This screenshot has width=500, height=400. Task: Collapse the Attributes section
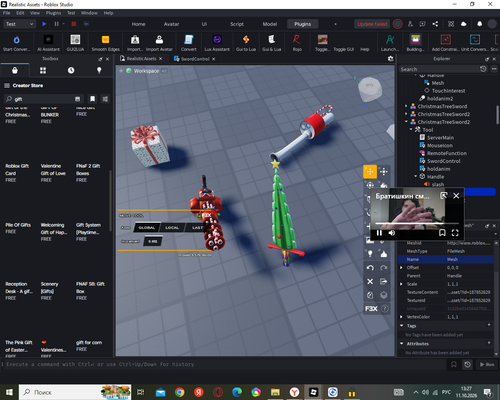pos(402,344)
